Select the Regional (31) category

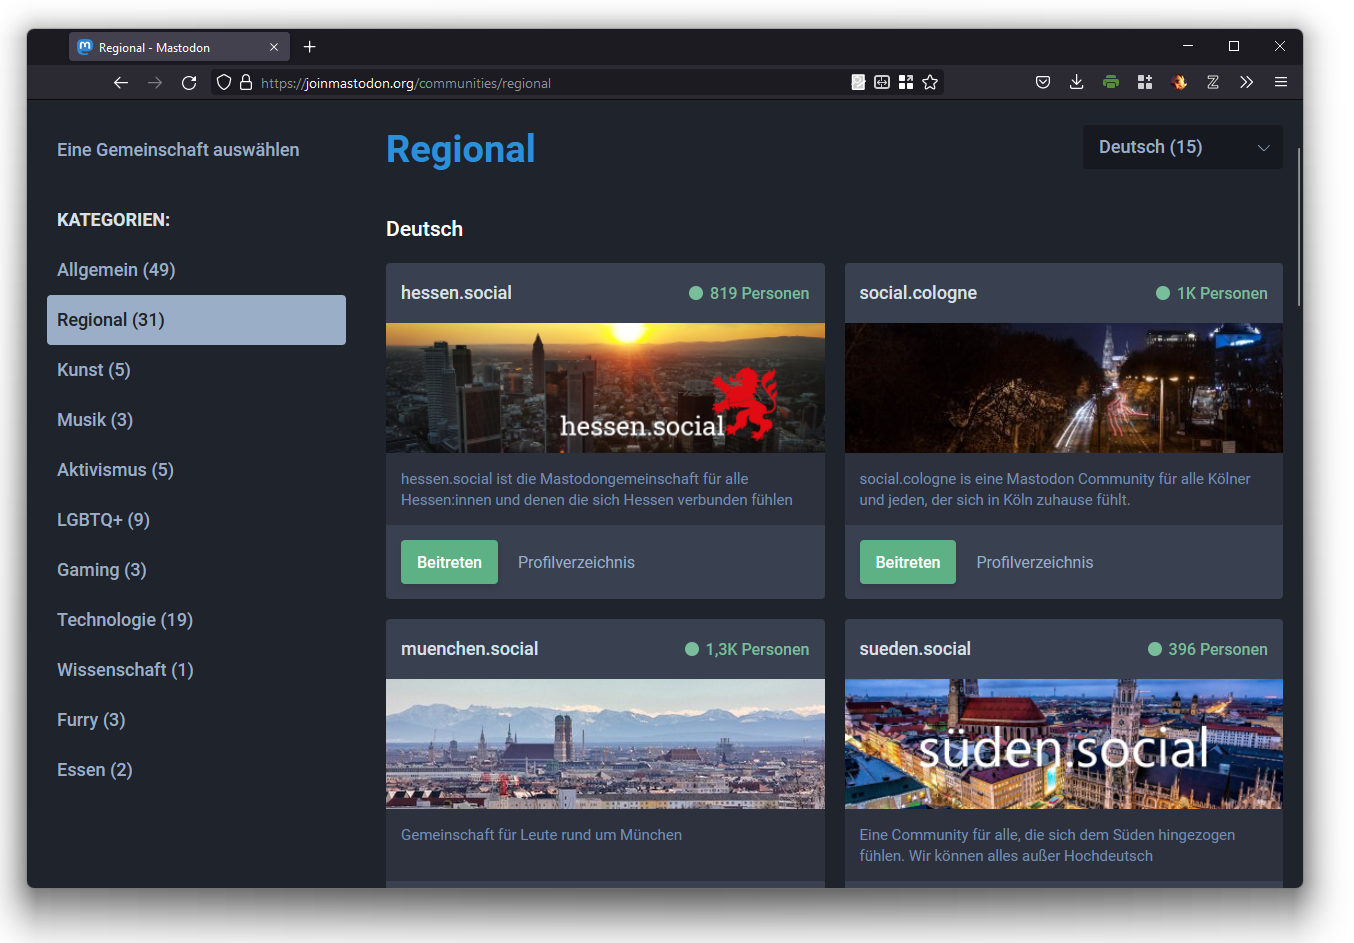tap(196, 320)
